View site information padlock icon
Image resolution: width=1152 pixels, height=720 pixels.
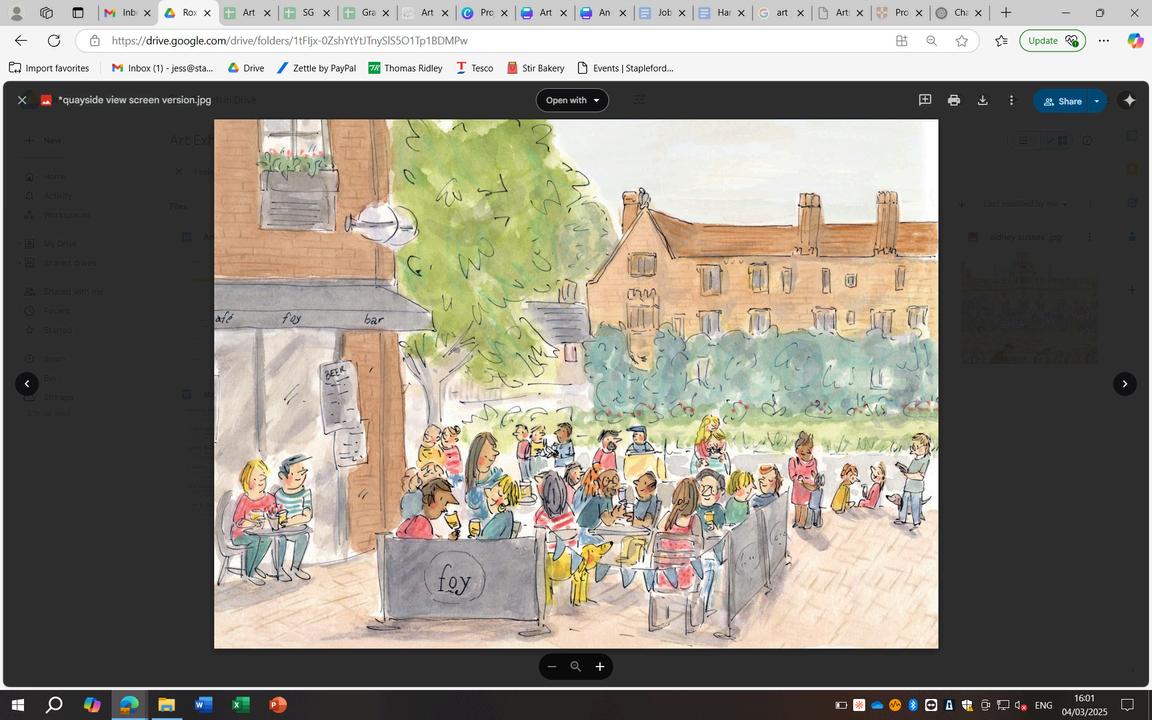tap(95, 40)
